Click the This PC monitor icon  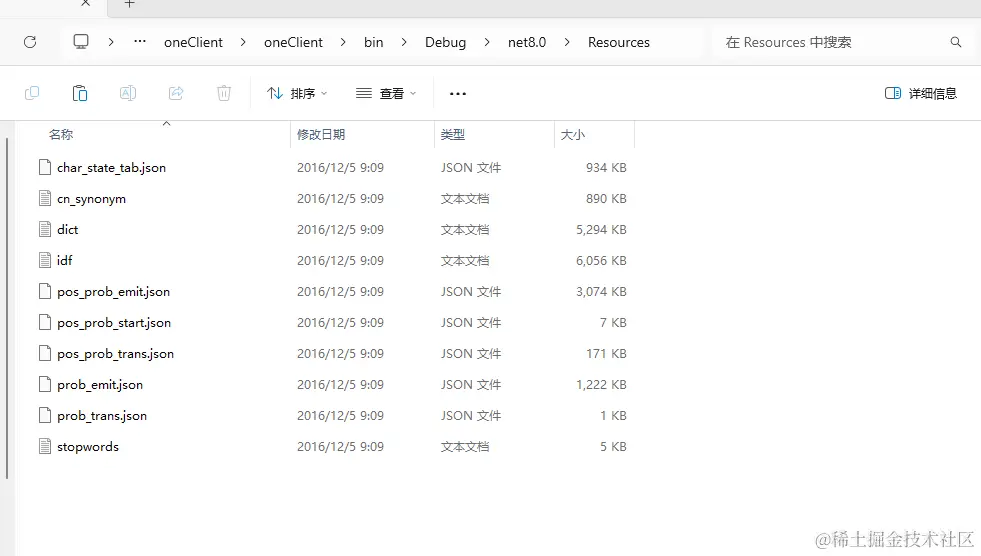tap(81, 42)
